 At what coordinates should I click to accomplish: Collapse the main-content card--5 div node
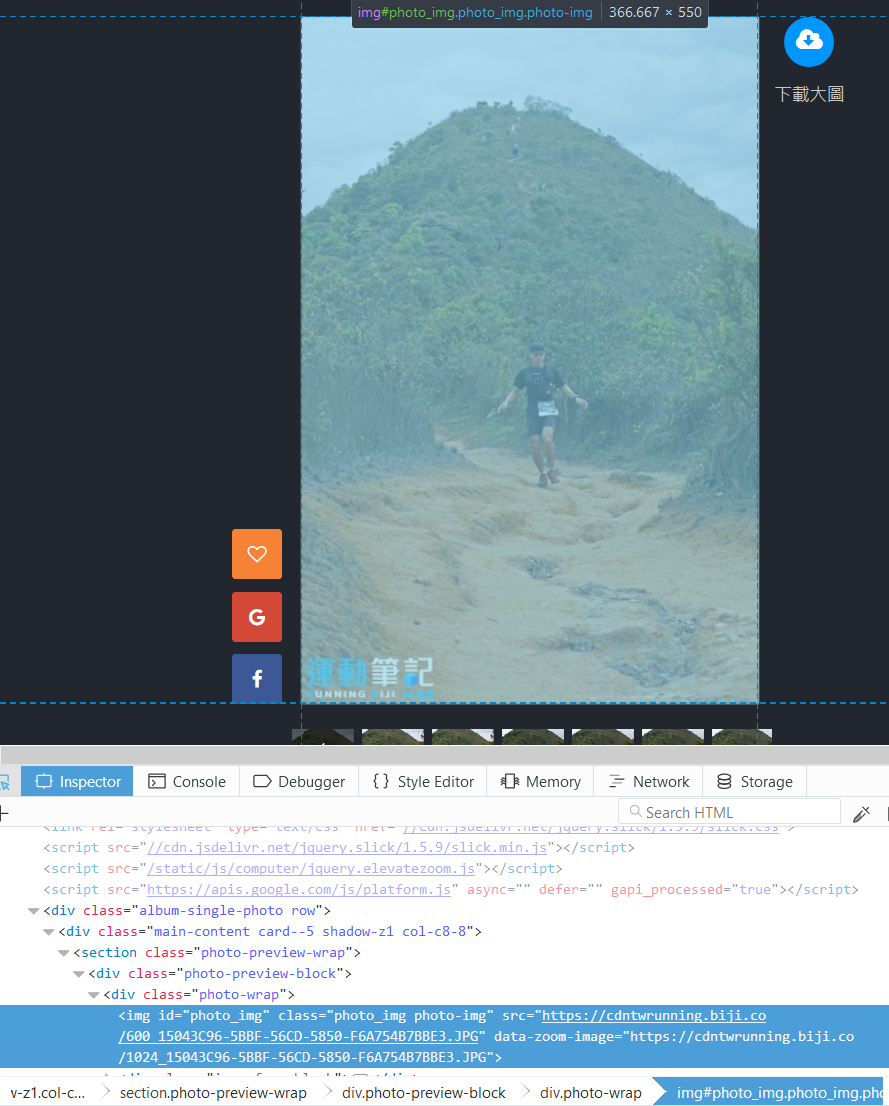pos(49,932)
